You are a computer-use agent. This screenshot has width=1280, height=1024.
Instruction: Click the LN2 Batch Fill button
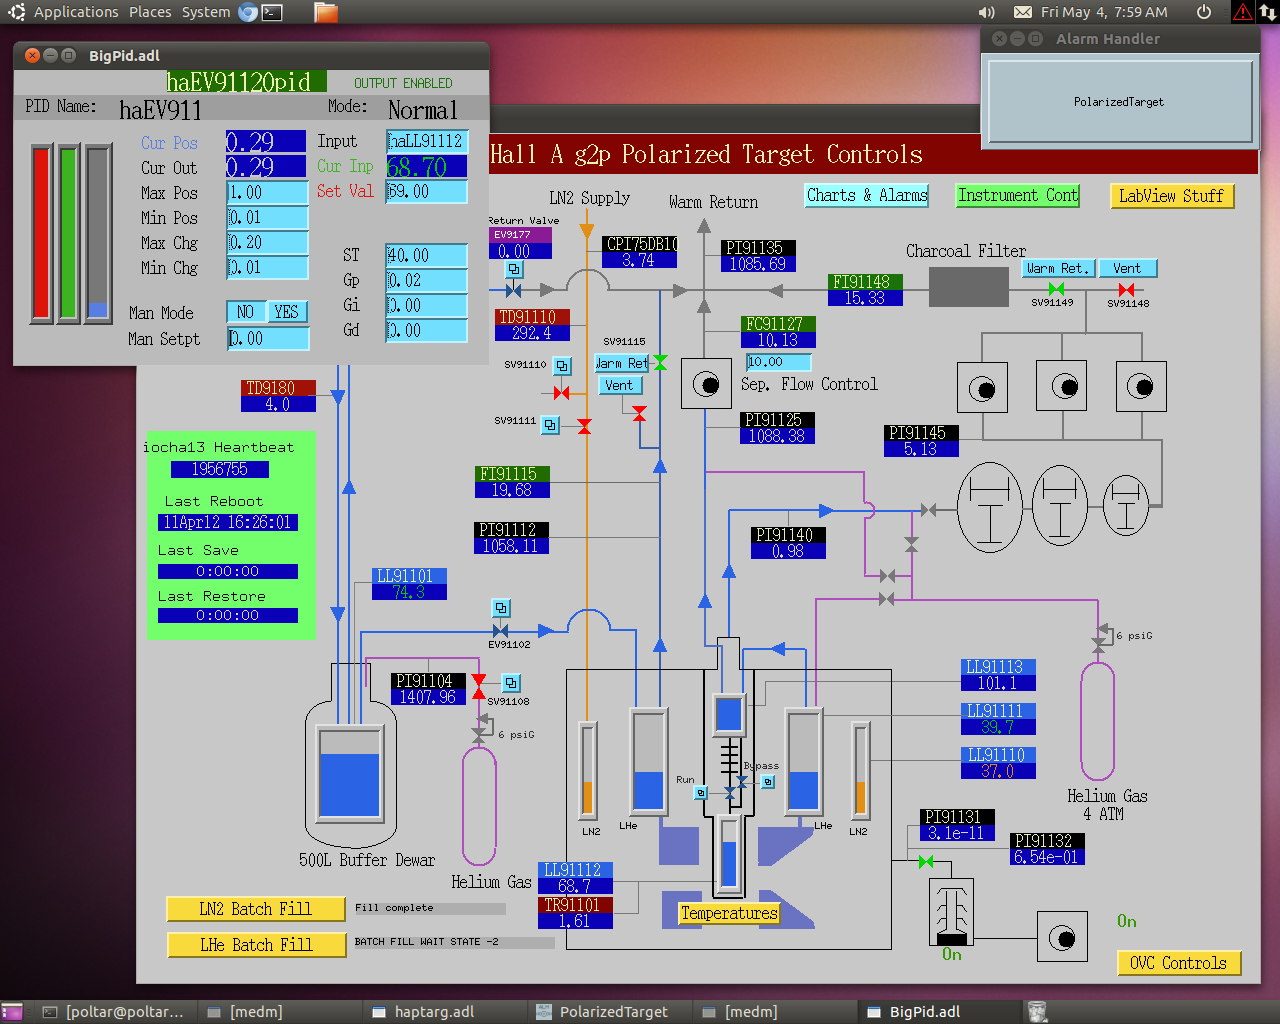(x=256, y=909)
